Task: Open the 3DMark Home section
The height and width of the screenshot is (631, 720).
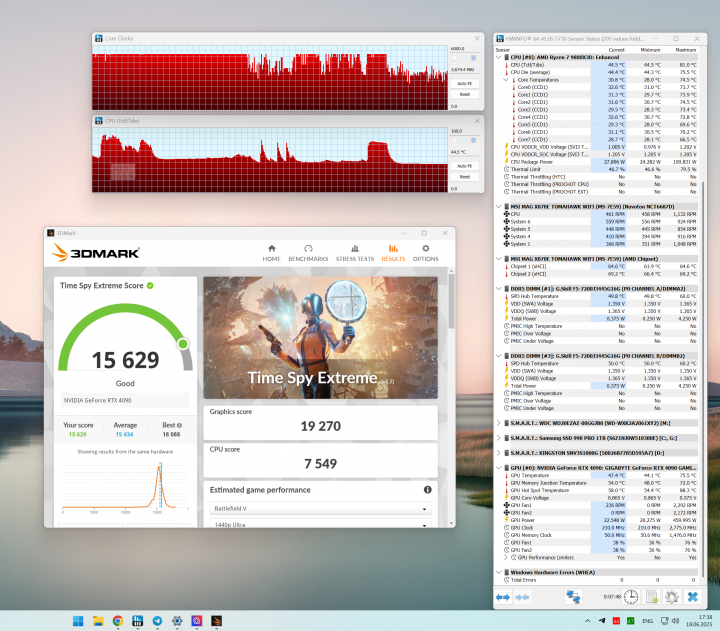Action: [271, 253]
